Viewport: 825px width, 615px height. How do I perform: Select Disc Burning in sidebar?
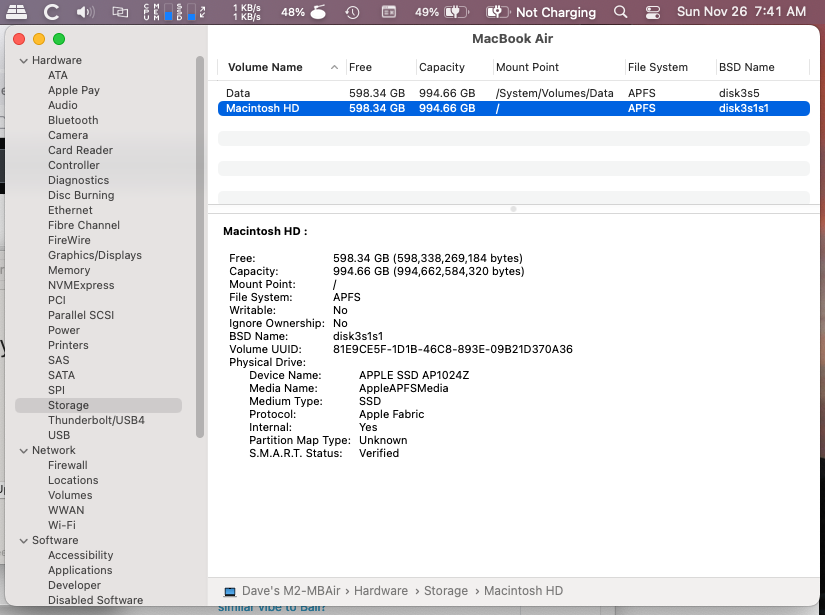81,195
